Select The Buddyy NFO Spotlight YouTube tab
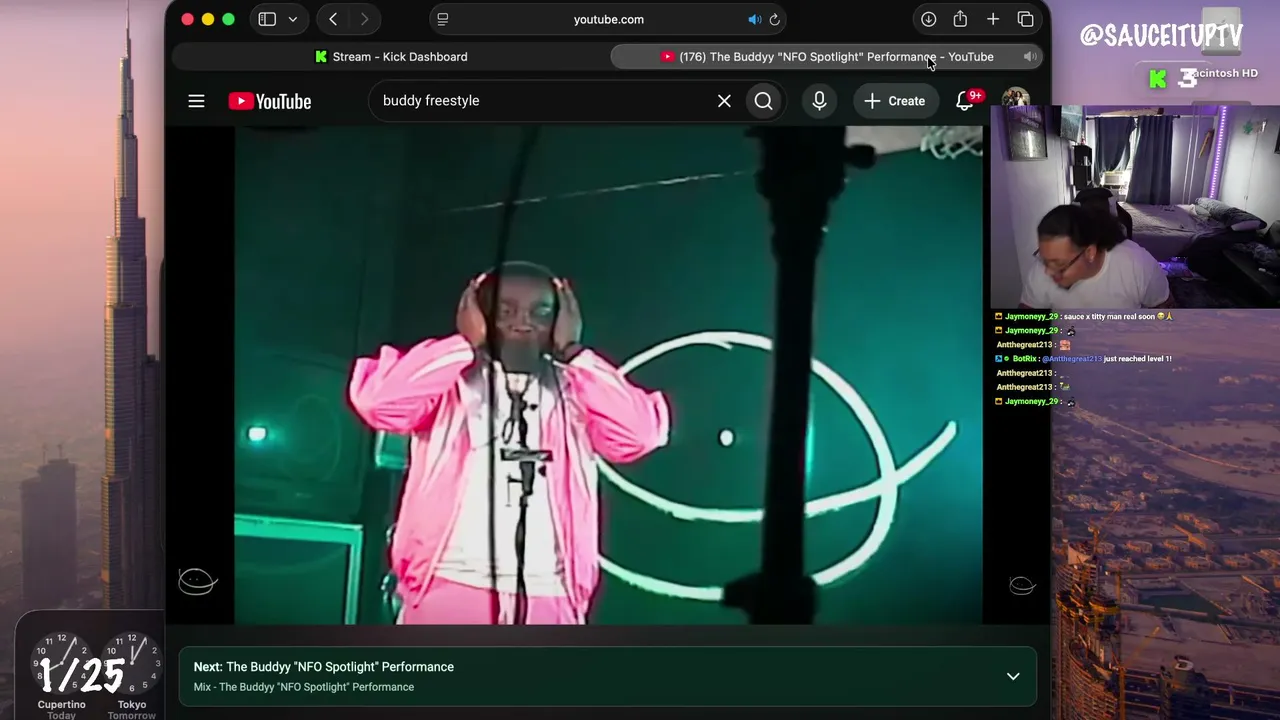This screenshot has height=720, width=1280. [x=827, y=57]
